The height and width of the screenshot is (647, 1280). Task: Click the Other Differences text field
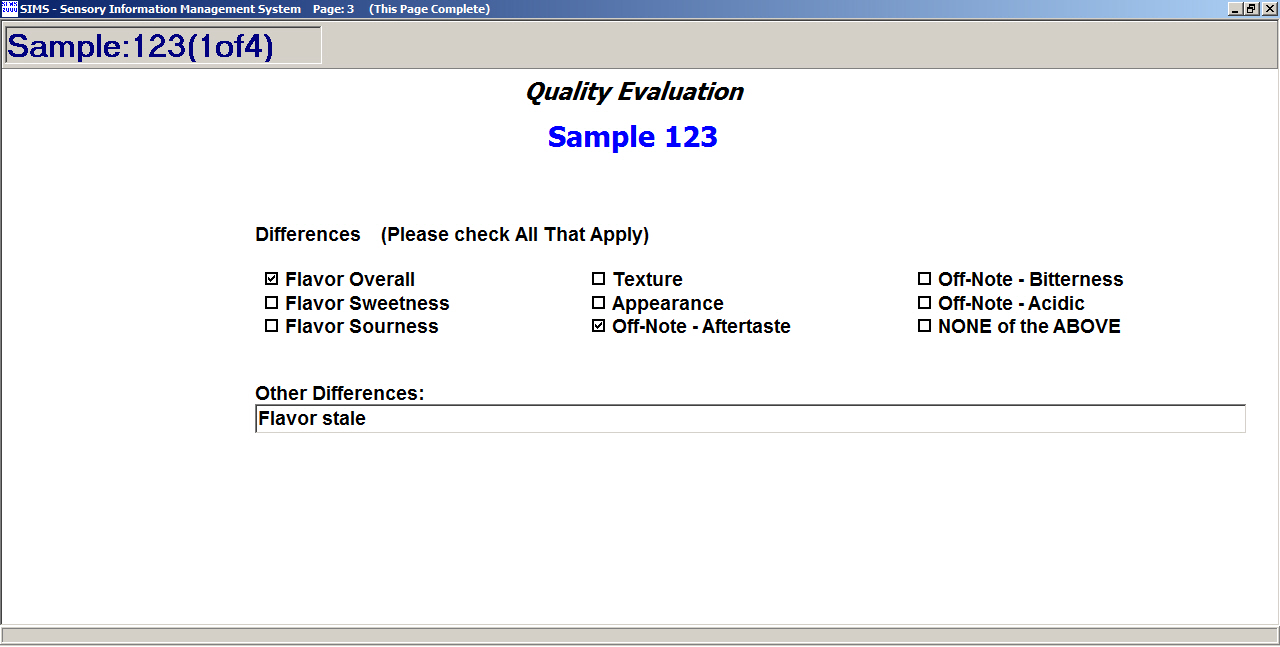[750, 419]
